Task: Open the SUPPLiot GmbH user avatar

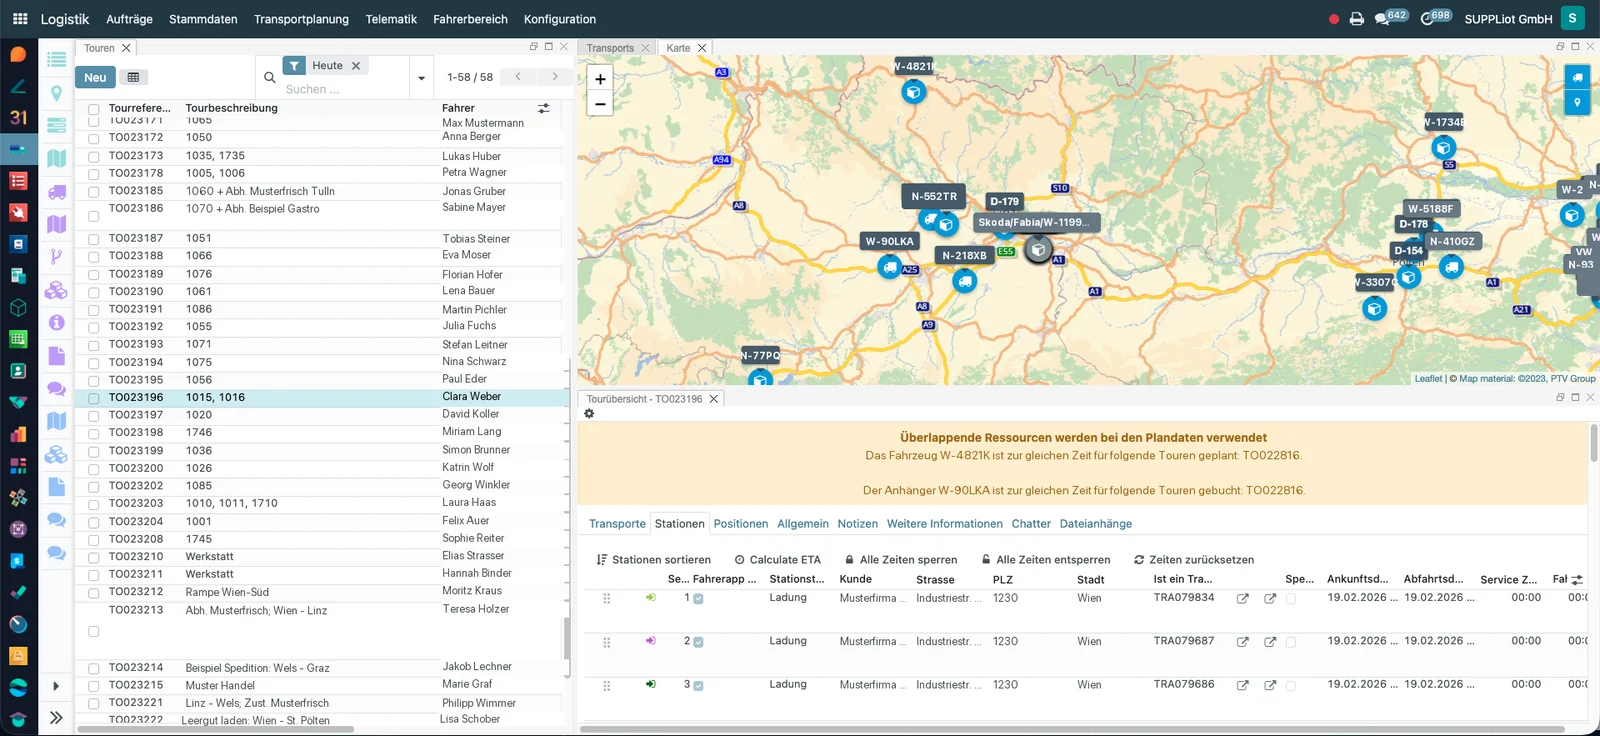Action: coord(1573,18)
